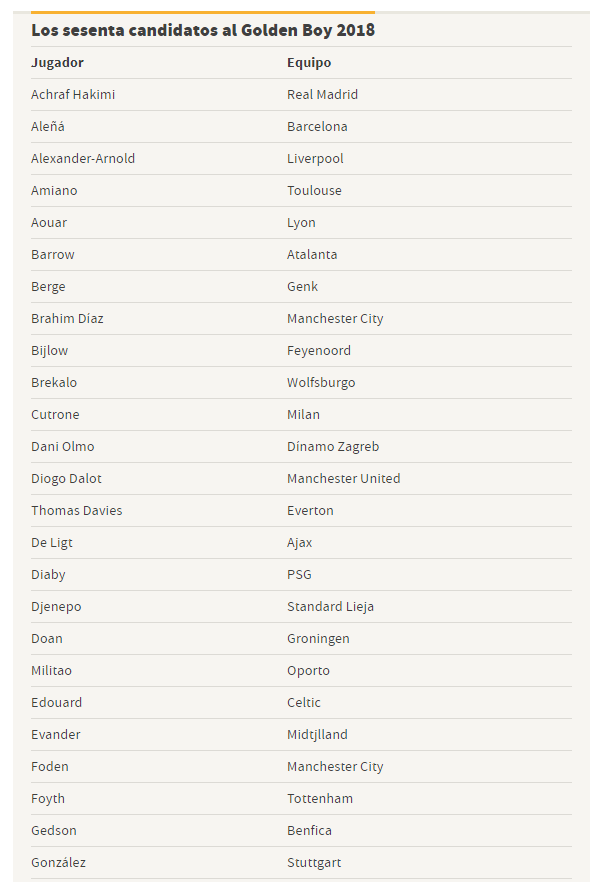The height and width of the screenshot is (882, 602).
Task: Select the PSG team cell
Action: coord(299,575)
